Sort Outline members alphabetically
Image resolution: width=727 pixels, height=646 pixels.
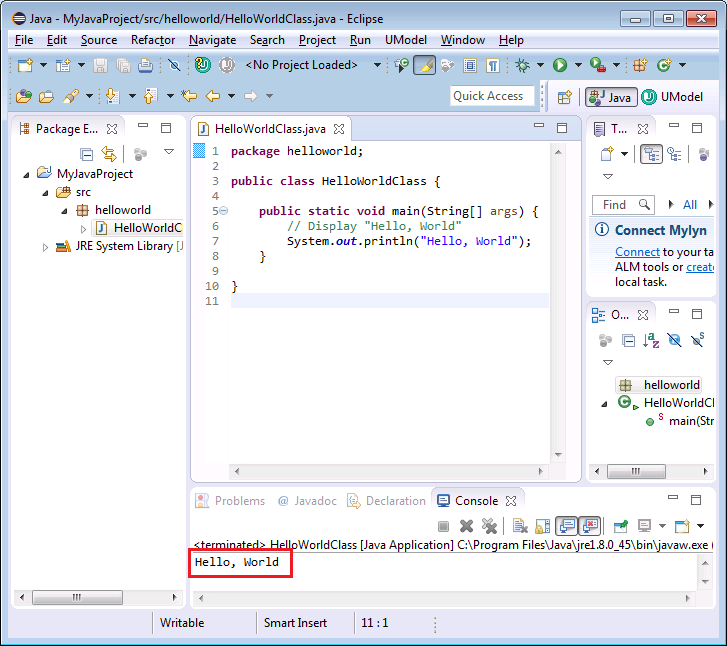(x=652, y=340)
